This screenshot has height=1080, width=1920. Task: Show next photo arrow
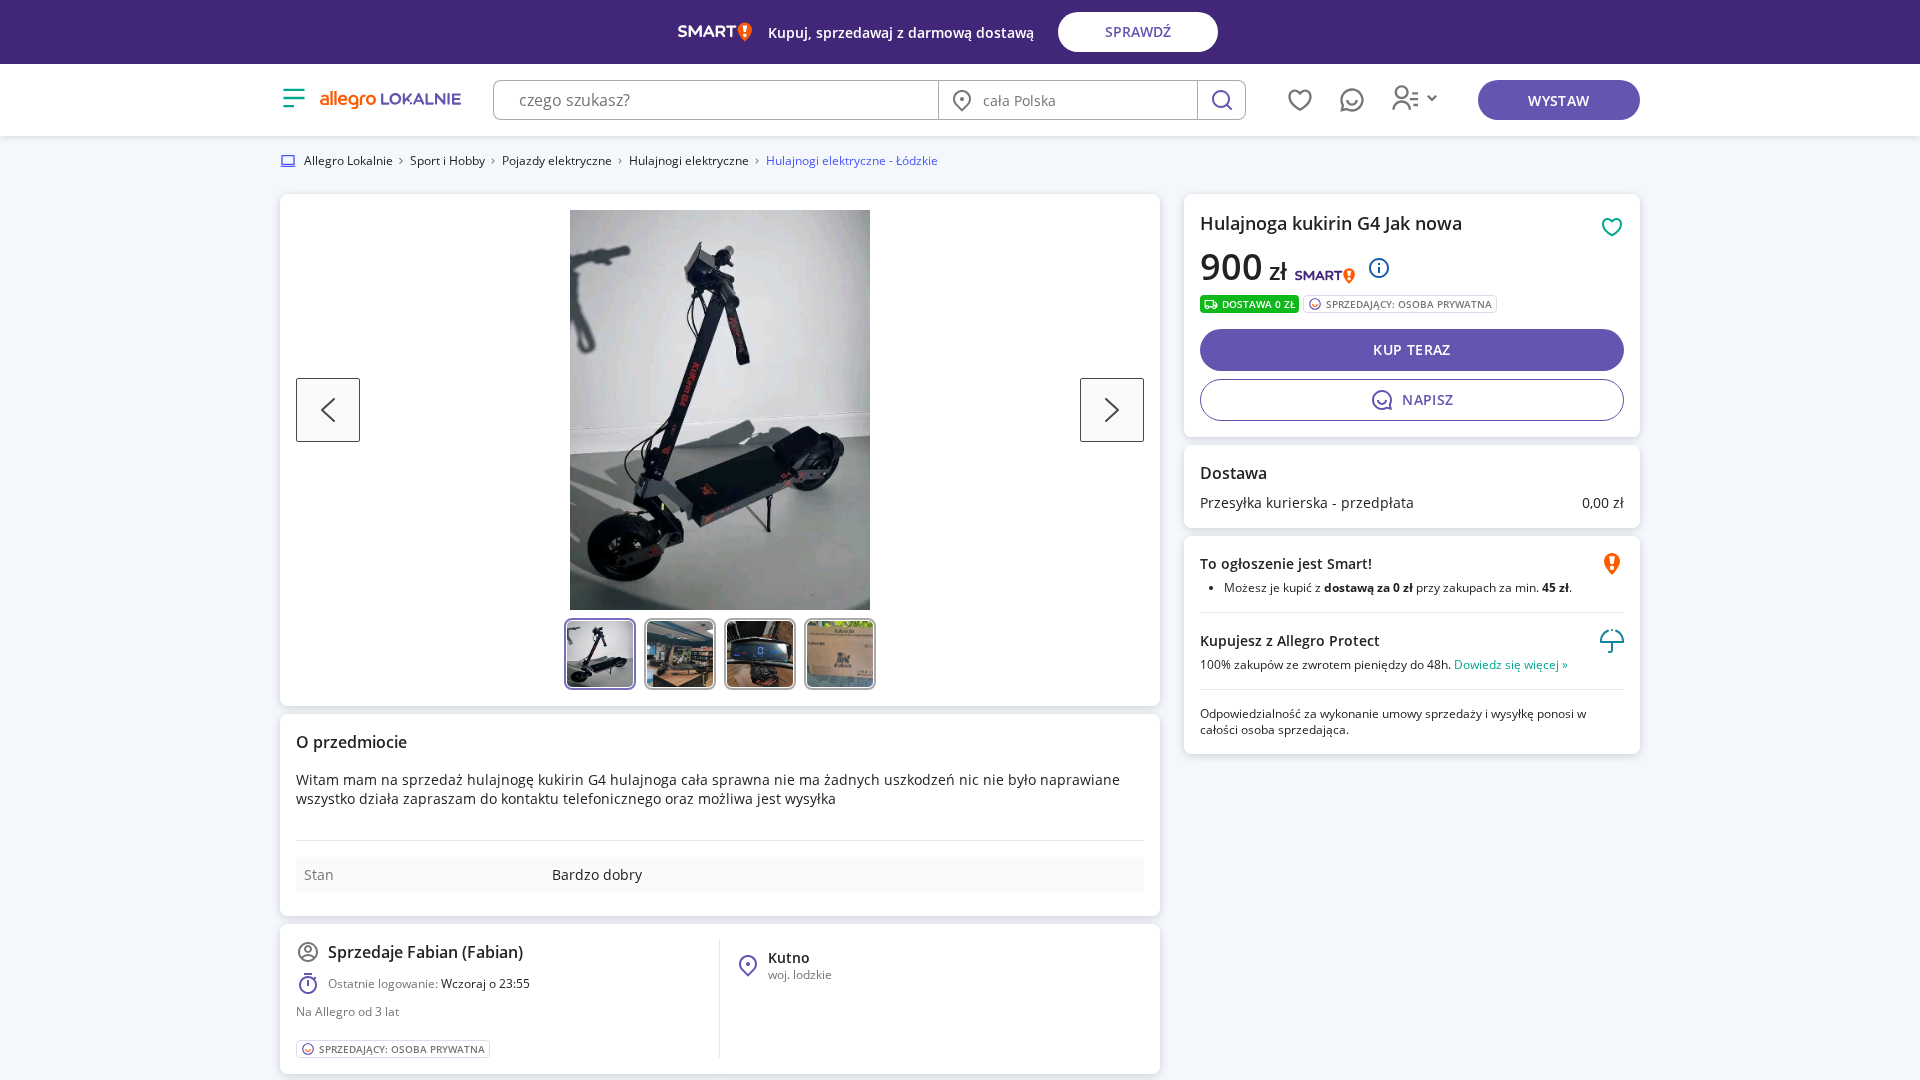click(x=1112, y=410)
